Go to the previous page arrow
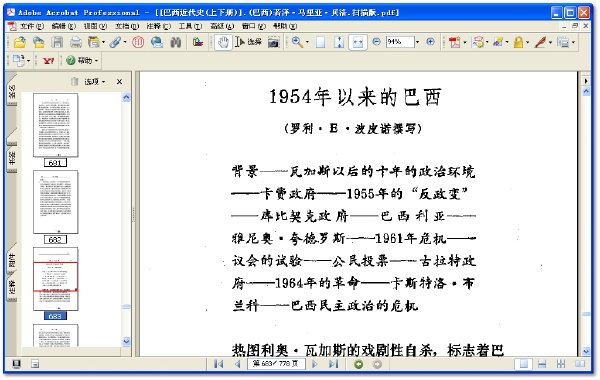This screenshot has height=380, width=600. click(238, 364)
